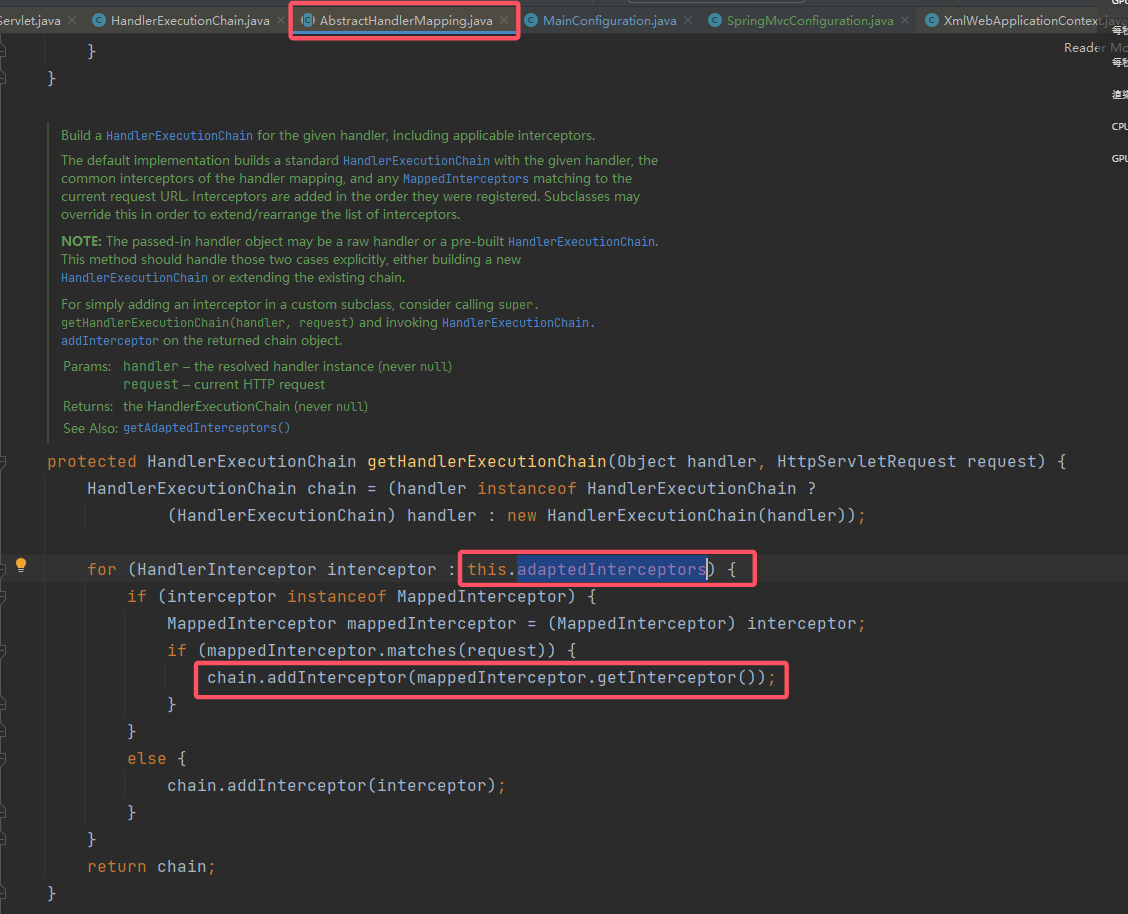Click 'handler – the resolved handler instance' doc line
The width and height of the screenshot is (1128, 914).
pyautogui.click(x=288, y=367)
